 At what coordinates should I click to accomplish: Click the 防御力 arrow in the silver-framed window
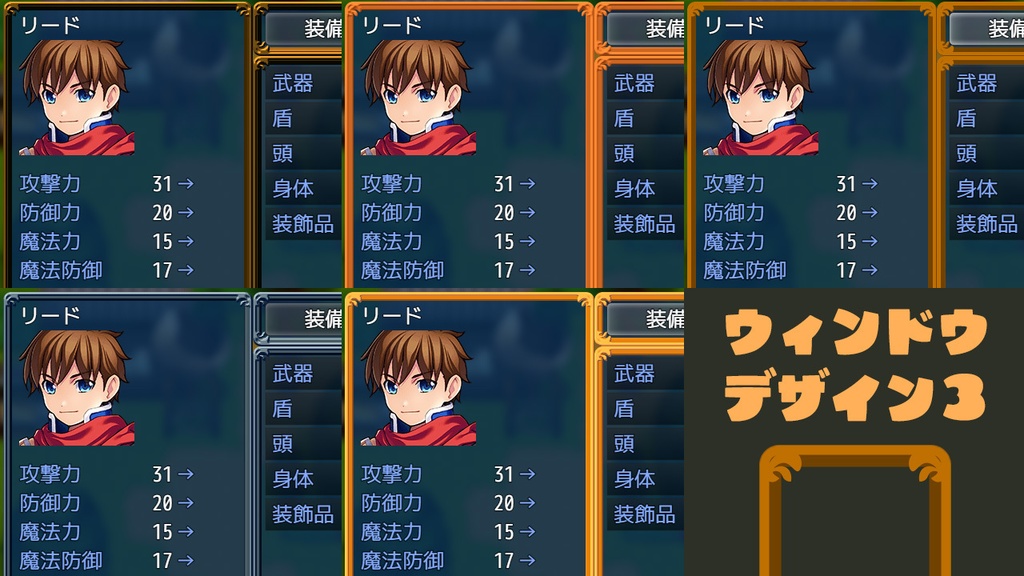point(185,503)
